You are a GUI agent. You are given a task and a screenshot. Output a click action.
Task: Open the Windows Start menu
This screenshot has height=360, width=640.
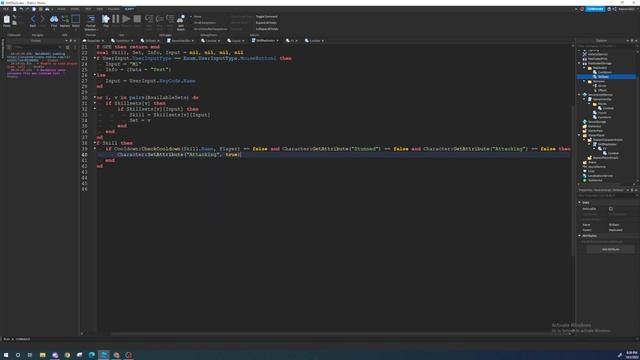pyautogui.click(x=6, y=355)
